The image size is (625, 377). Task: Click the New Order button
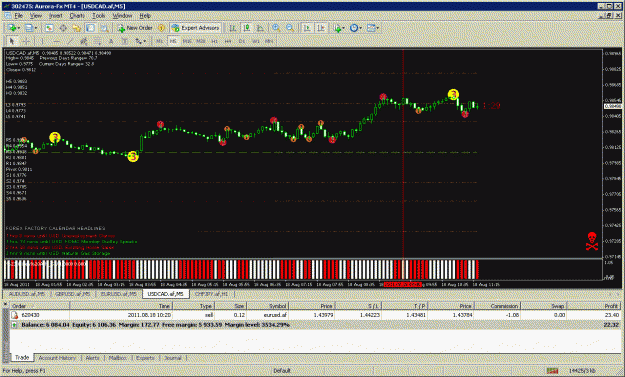pyautogui.click(x=135, y=28)
